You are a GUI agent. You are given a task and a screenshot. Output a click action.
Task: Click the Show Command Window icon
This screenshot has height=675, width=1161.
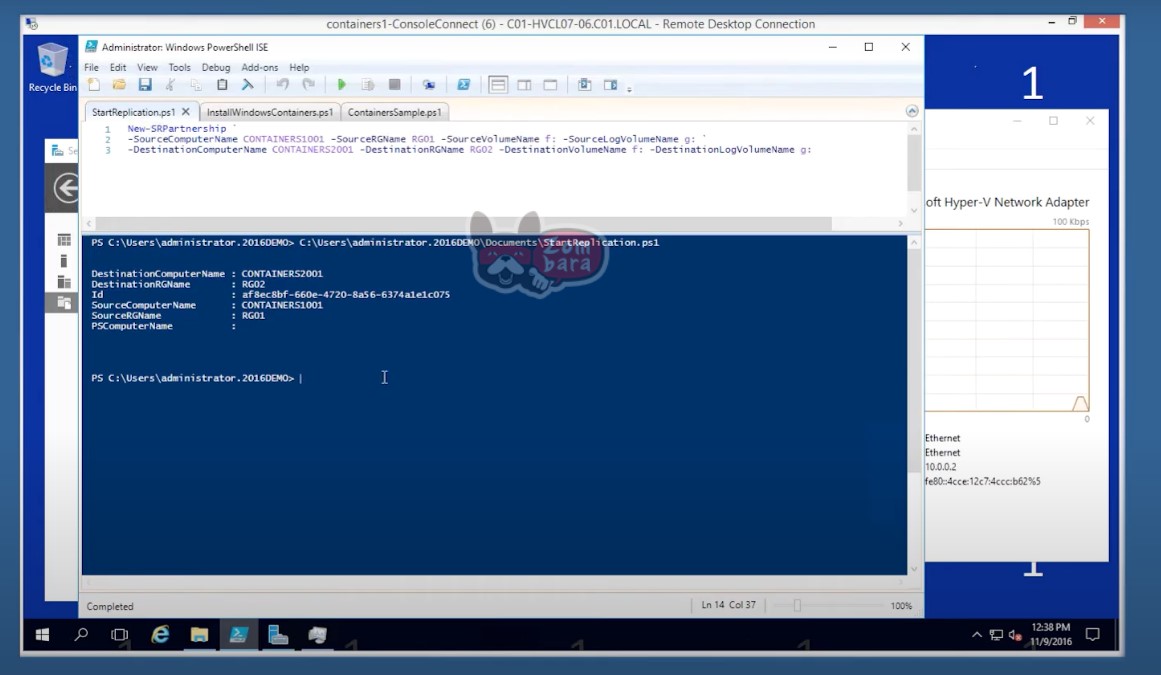click(x=584, y=85)
